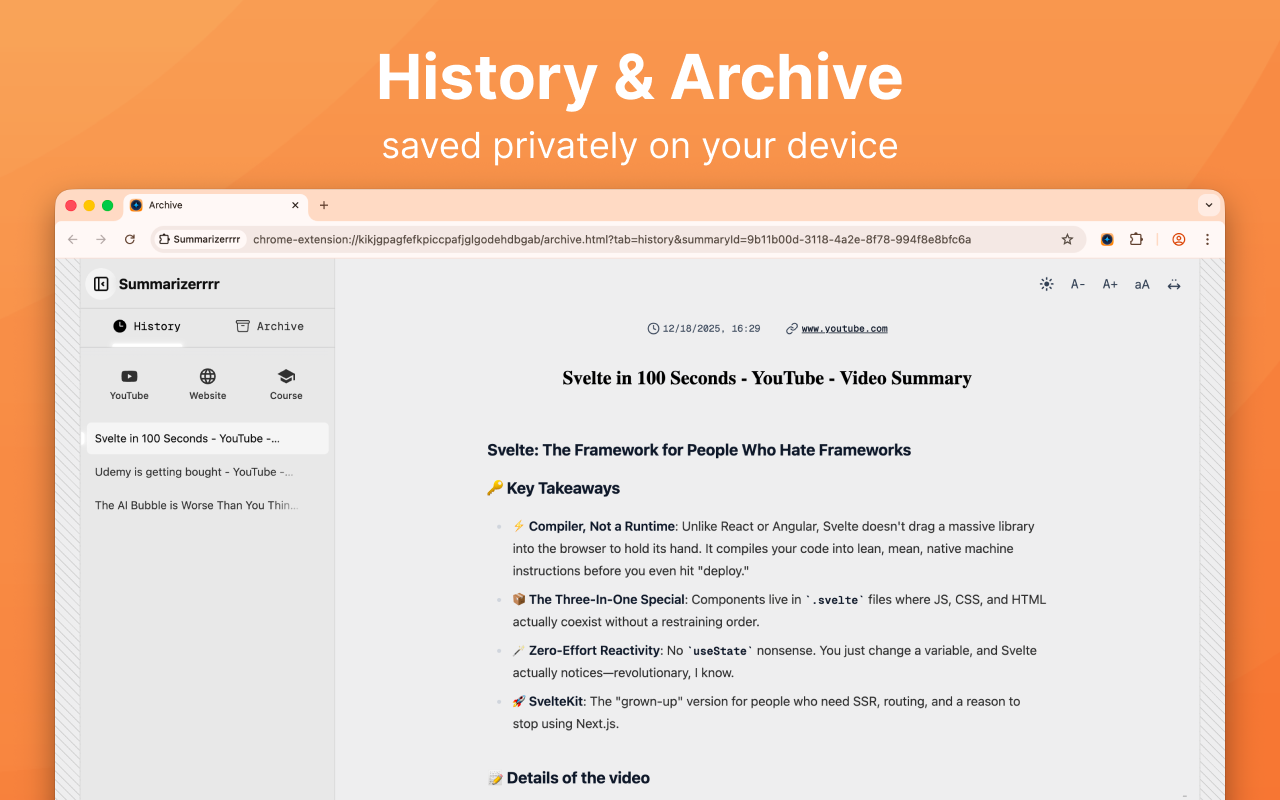This screenshot has height=800, width=1280.
Task: Expand the tab search chevron dropdown
Action: tap(1209, 205)
